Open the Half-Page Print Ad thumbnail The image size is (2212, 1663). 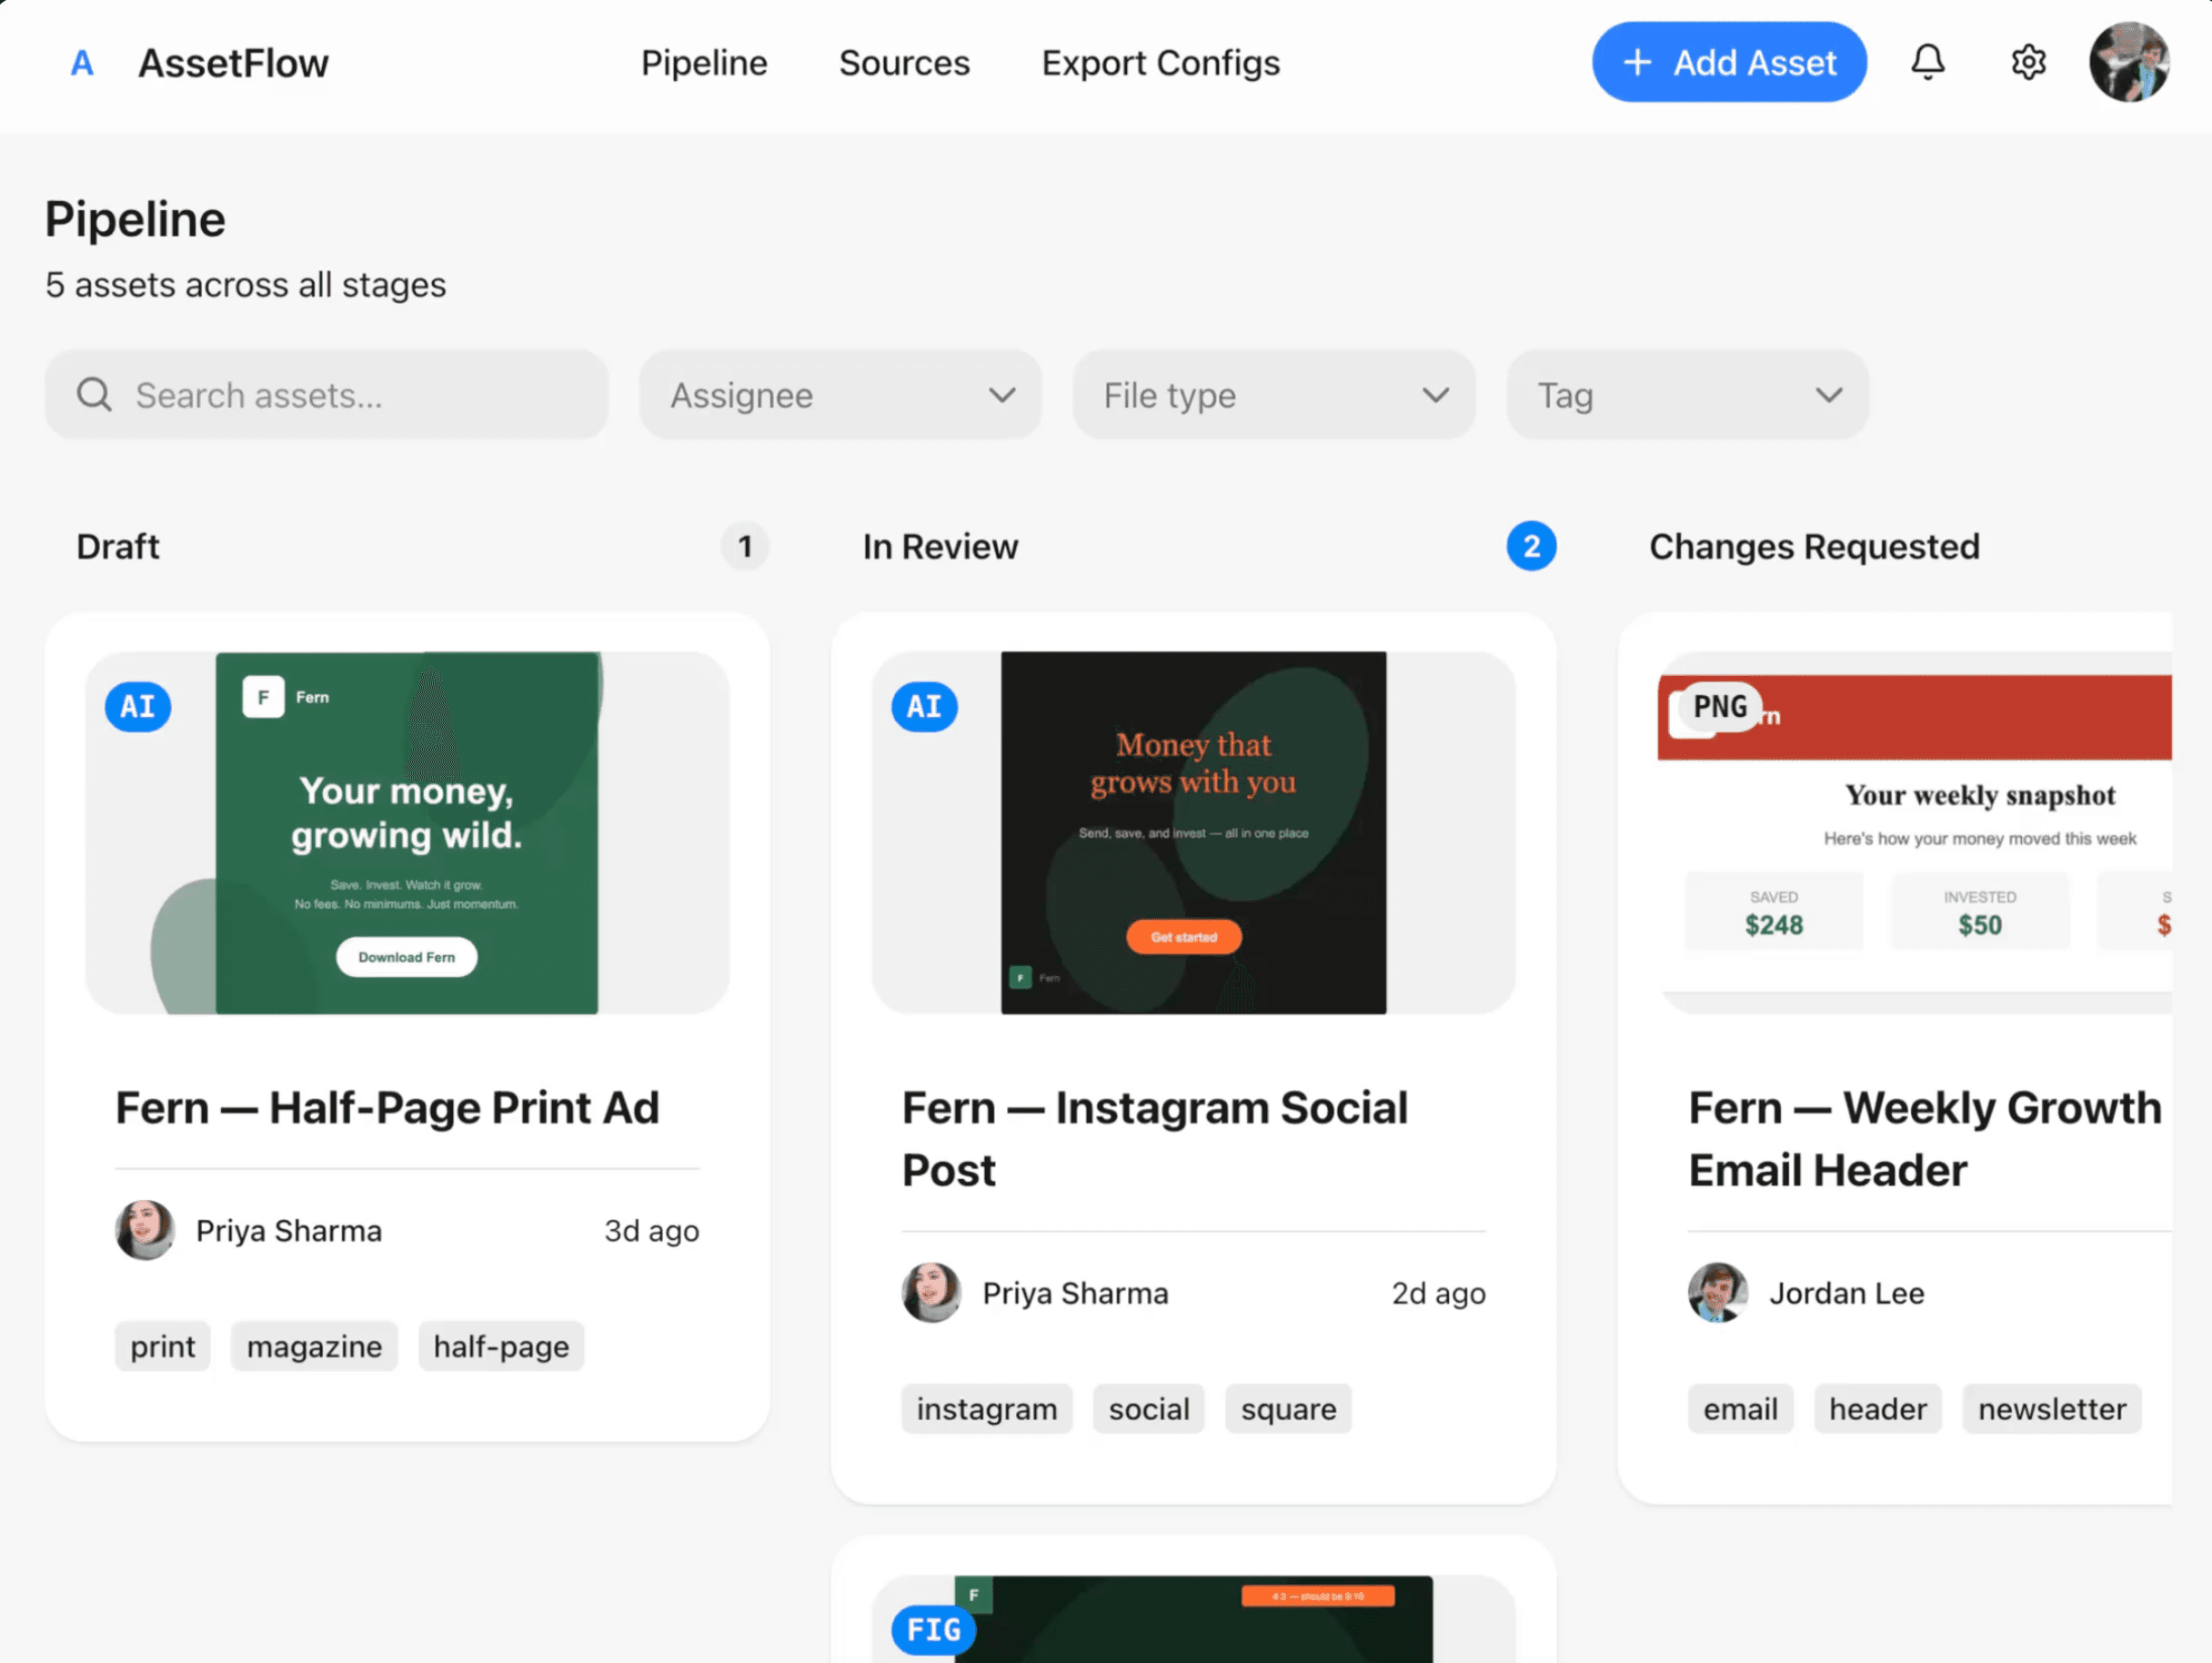coord(407,833)
